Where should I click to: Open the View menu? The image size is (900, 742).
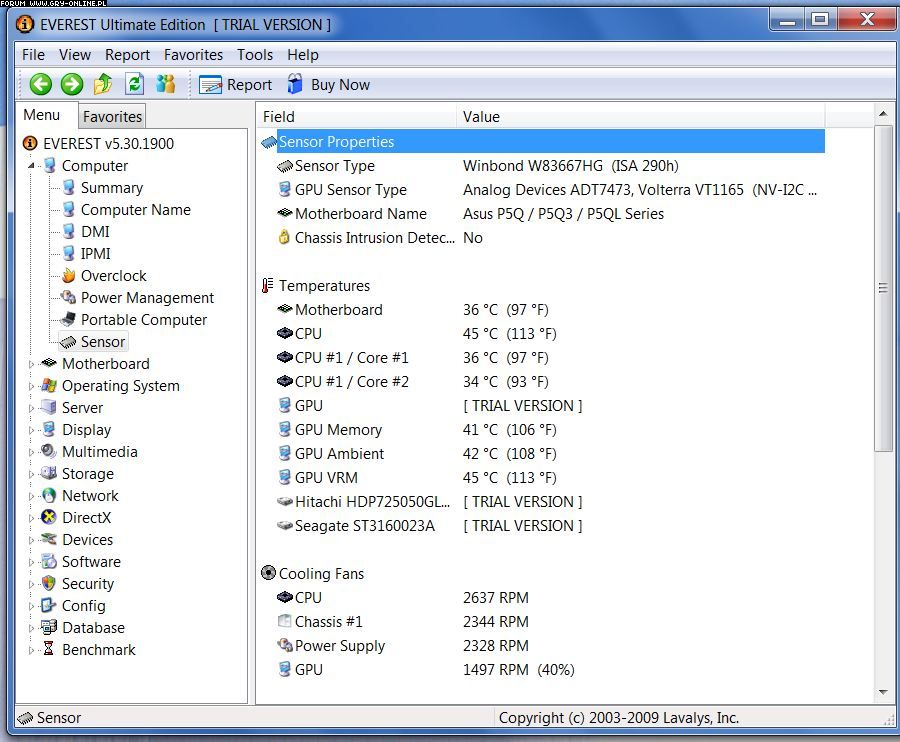coord(75,55)
